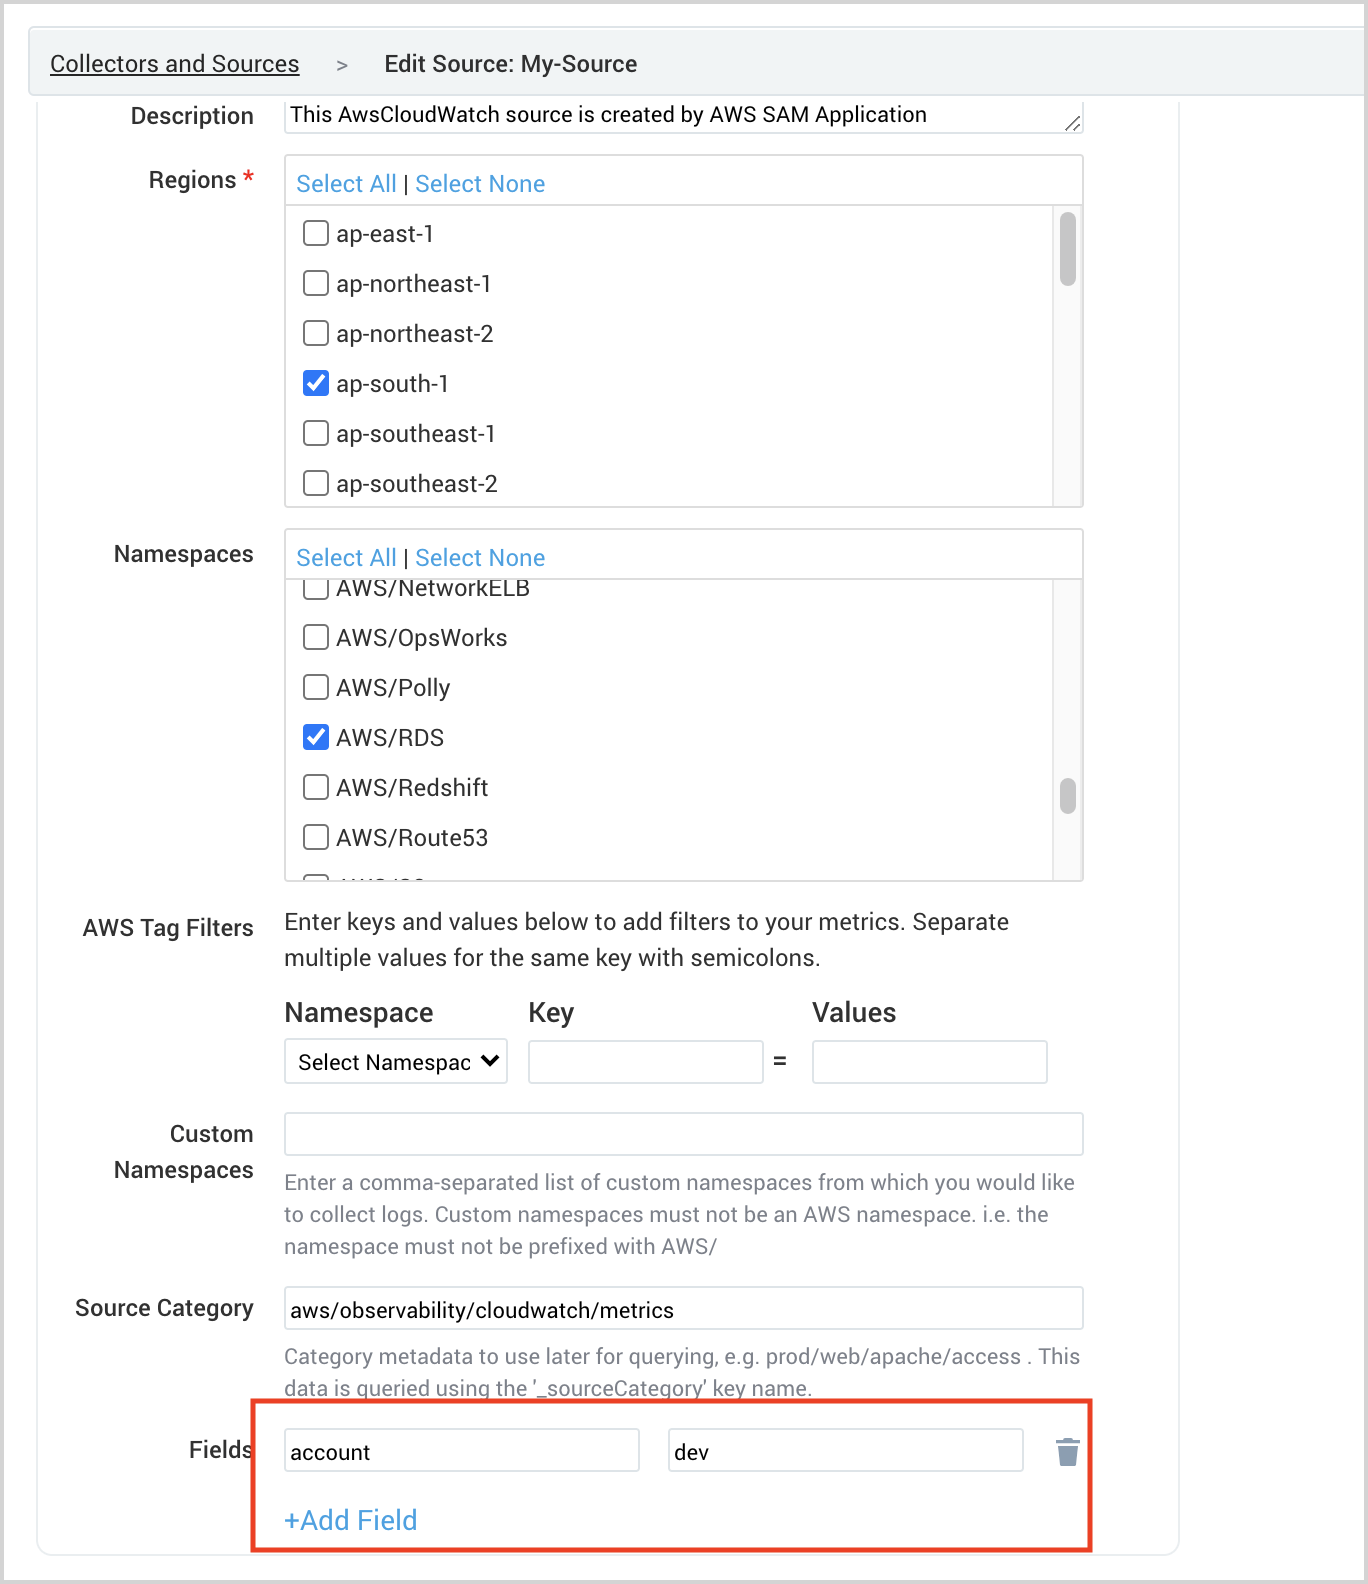
Task: Enable the AWS/Redshift namespace checkbox
Action: click(316, 788)
